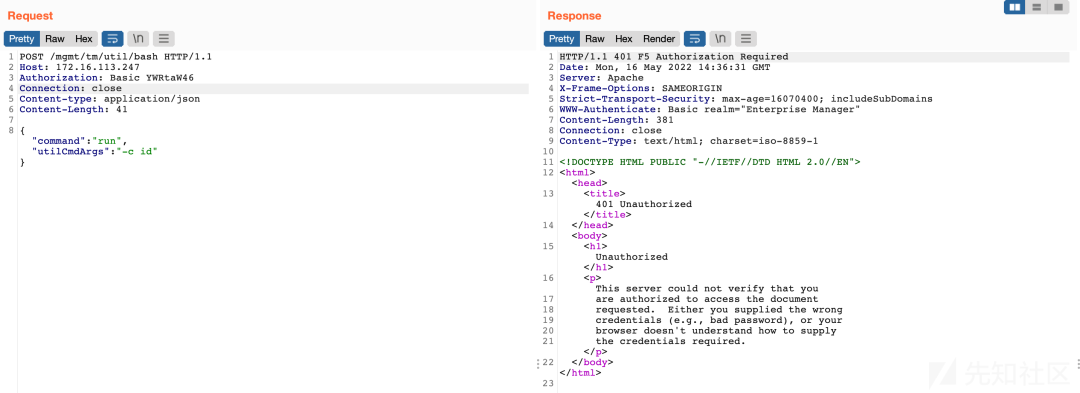Click the Content-Length: 381 response header

(616, 120)
